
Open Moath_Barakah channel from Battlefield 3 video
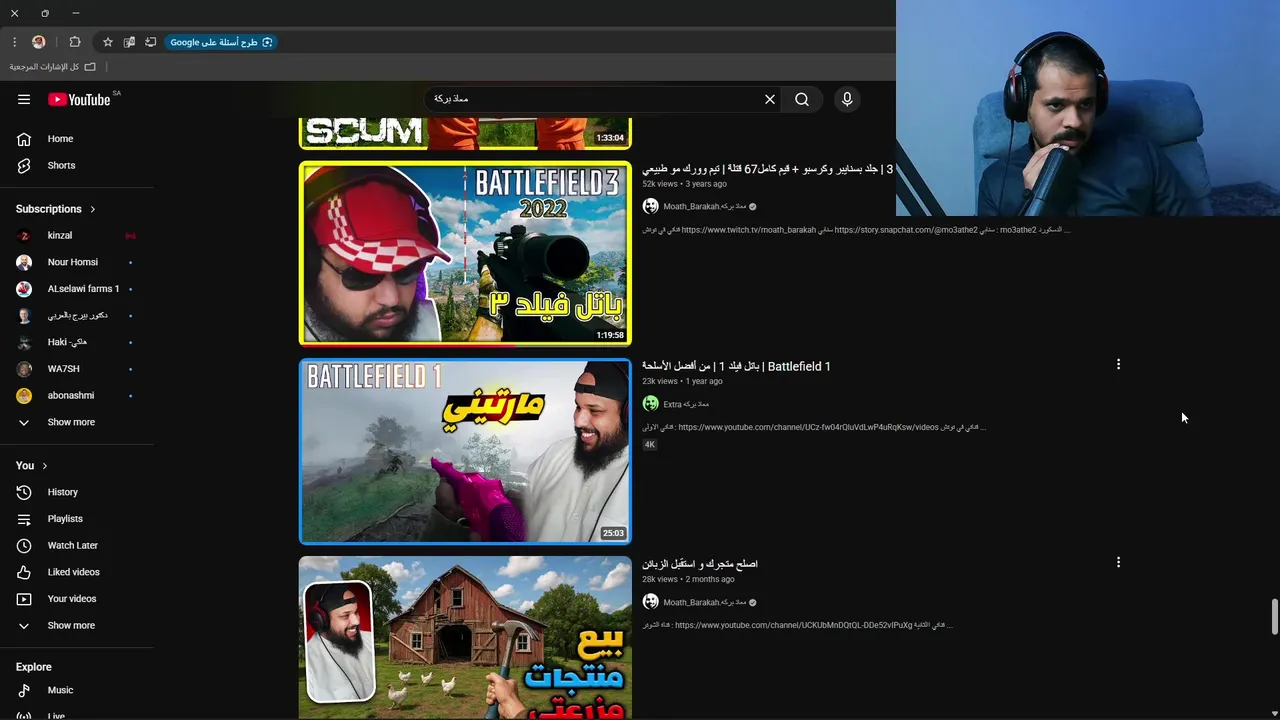(x=705, y=206)
